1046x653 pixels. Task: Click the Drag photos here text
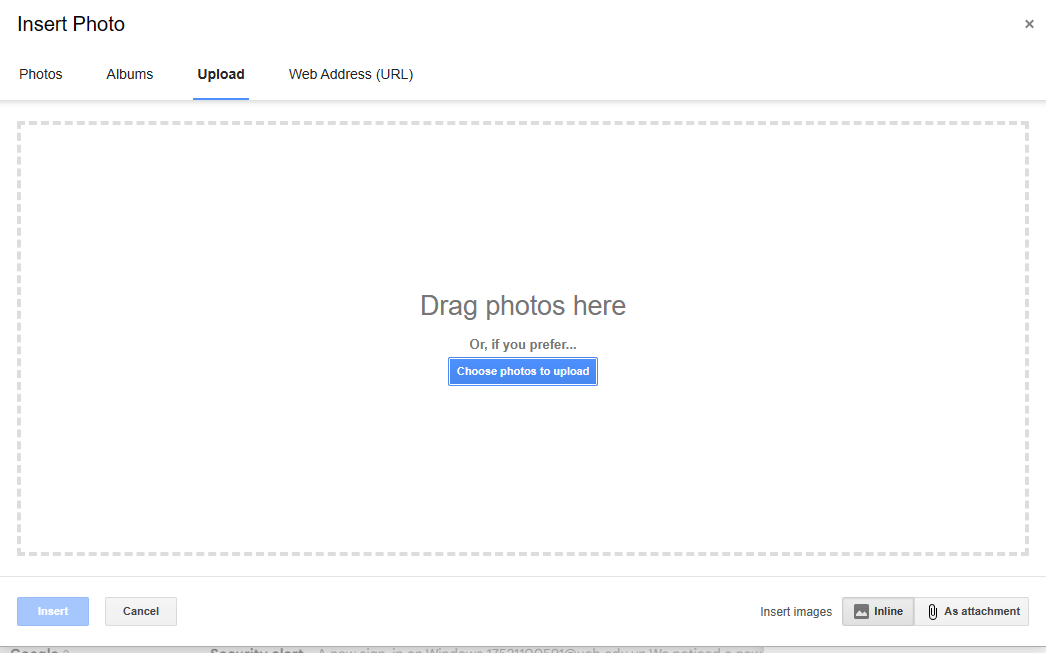point(522,305)
